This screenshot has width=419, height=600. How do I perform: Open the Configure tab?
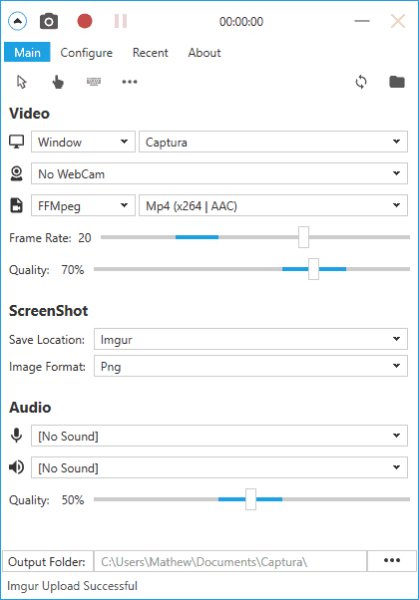point(86,52)
